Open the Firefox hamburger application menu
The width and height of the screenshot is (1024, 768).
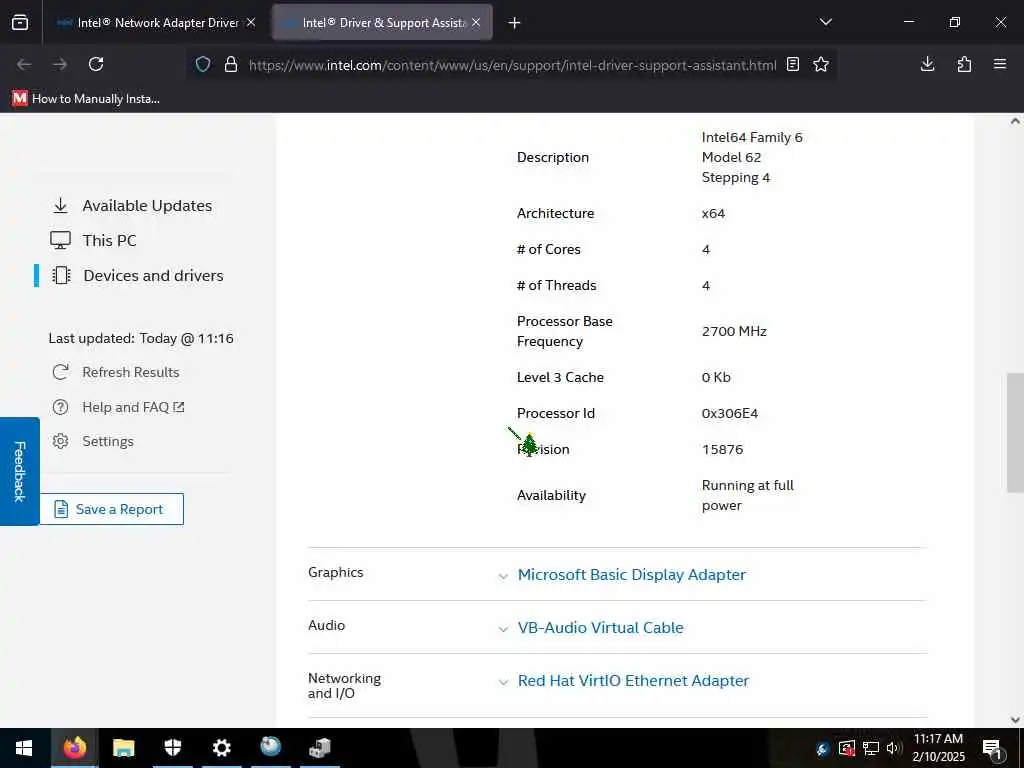1000,64
